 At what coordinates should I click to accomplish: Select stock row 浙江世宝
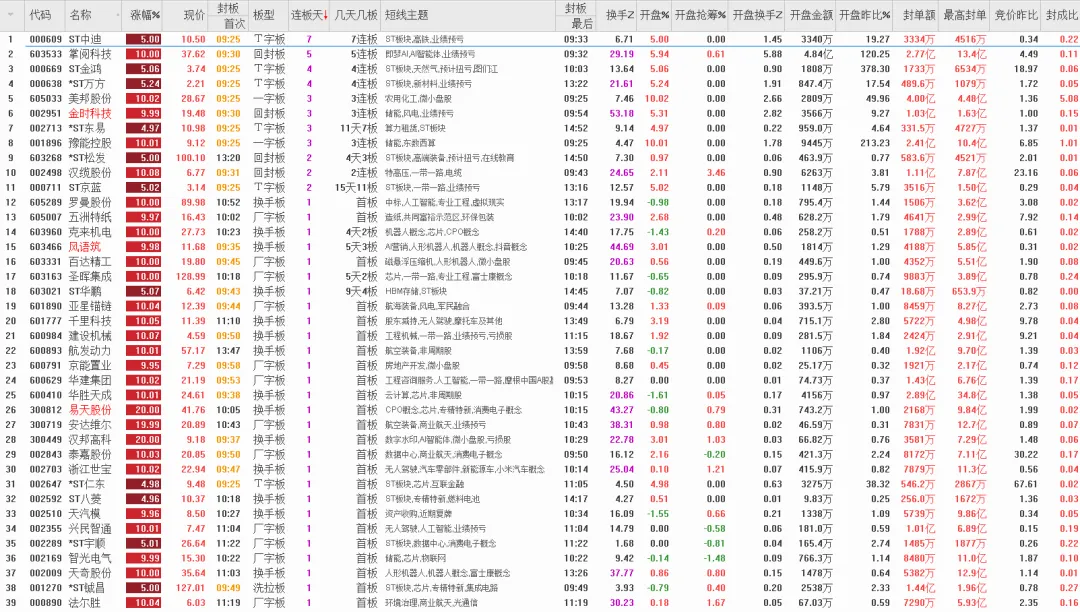[540, 469]
